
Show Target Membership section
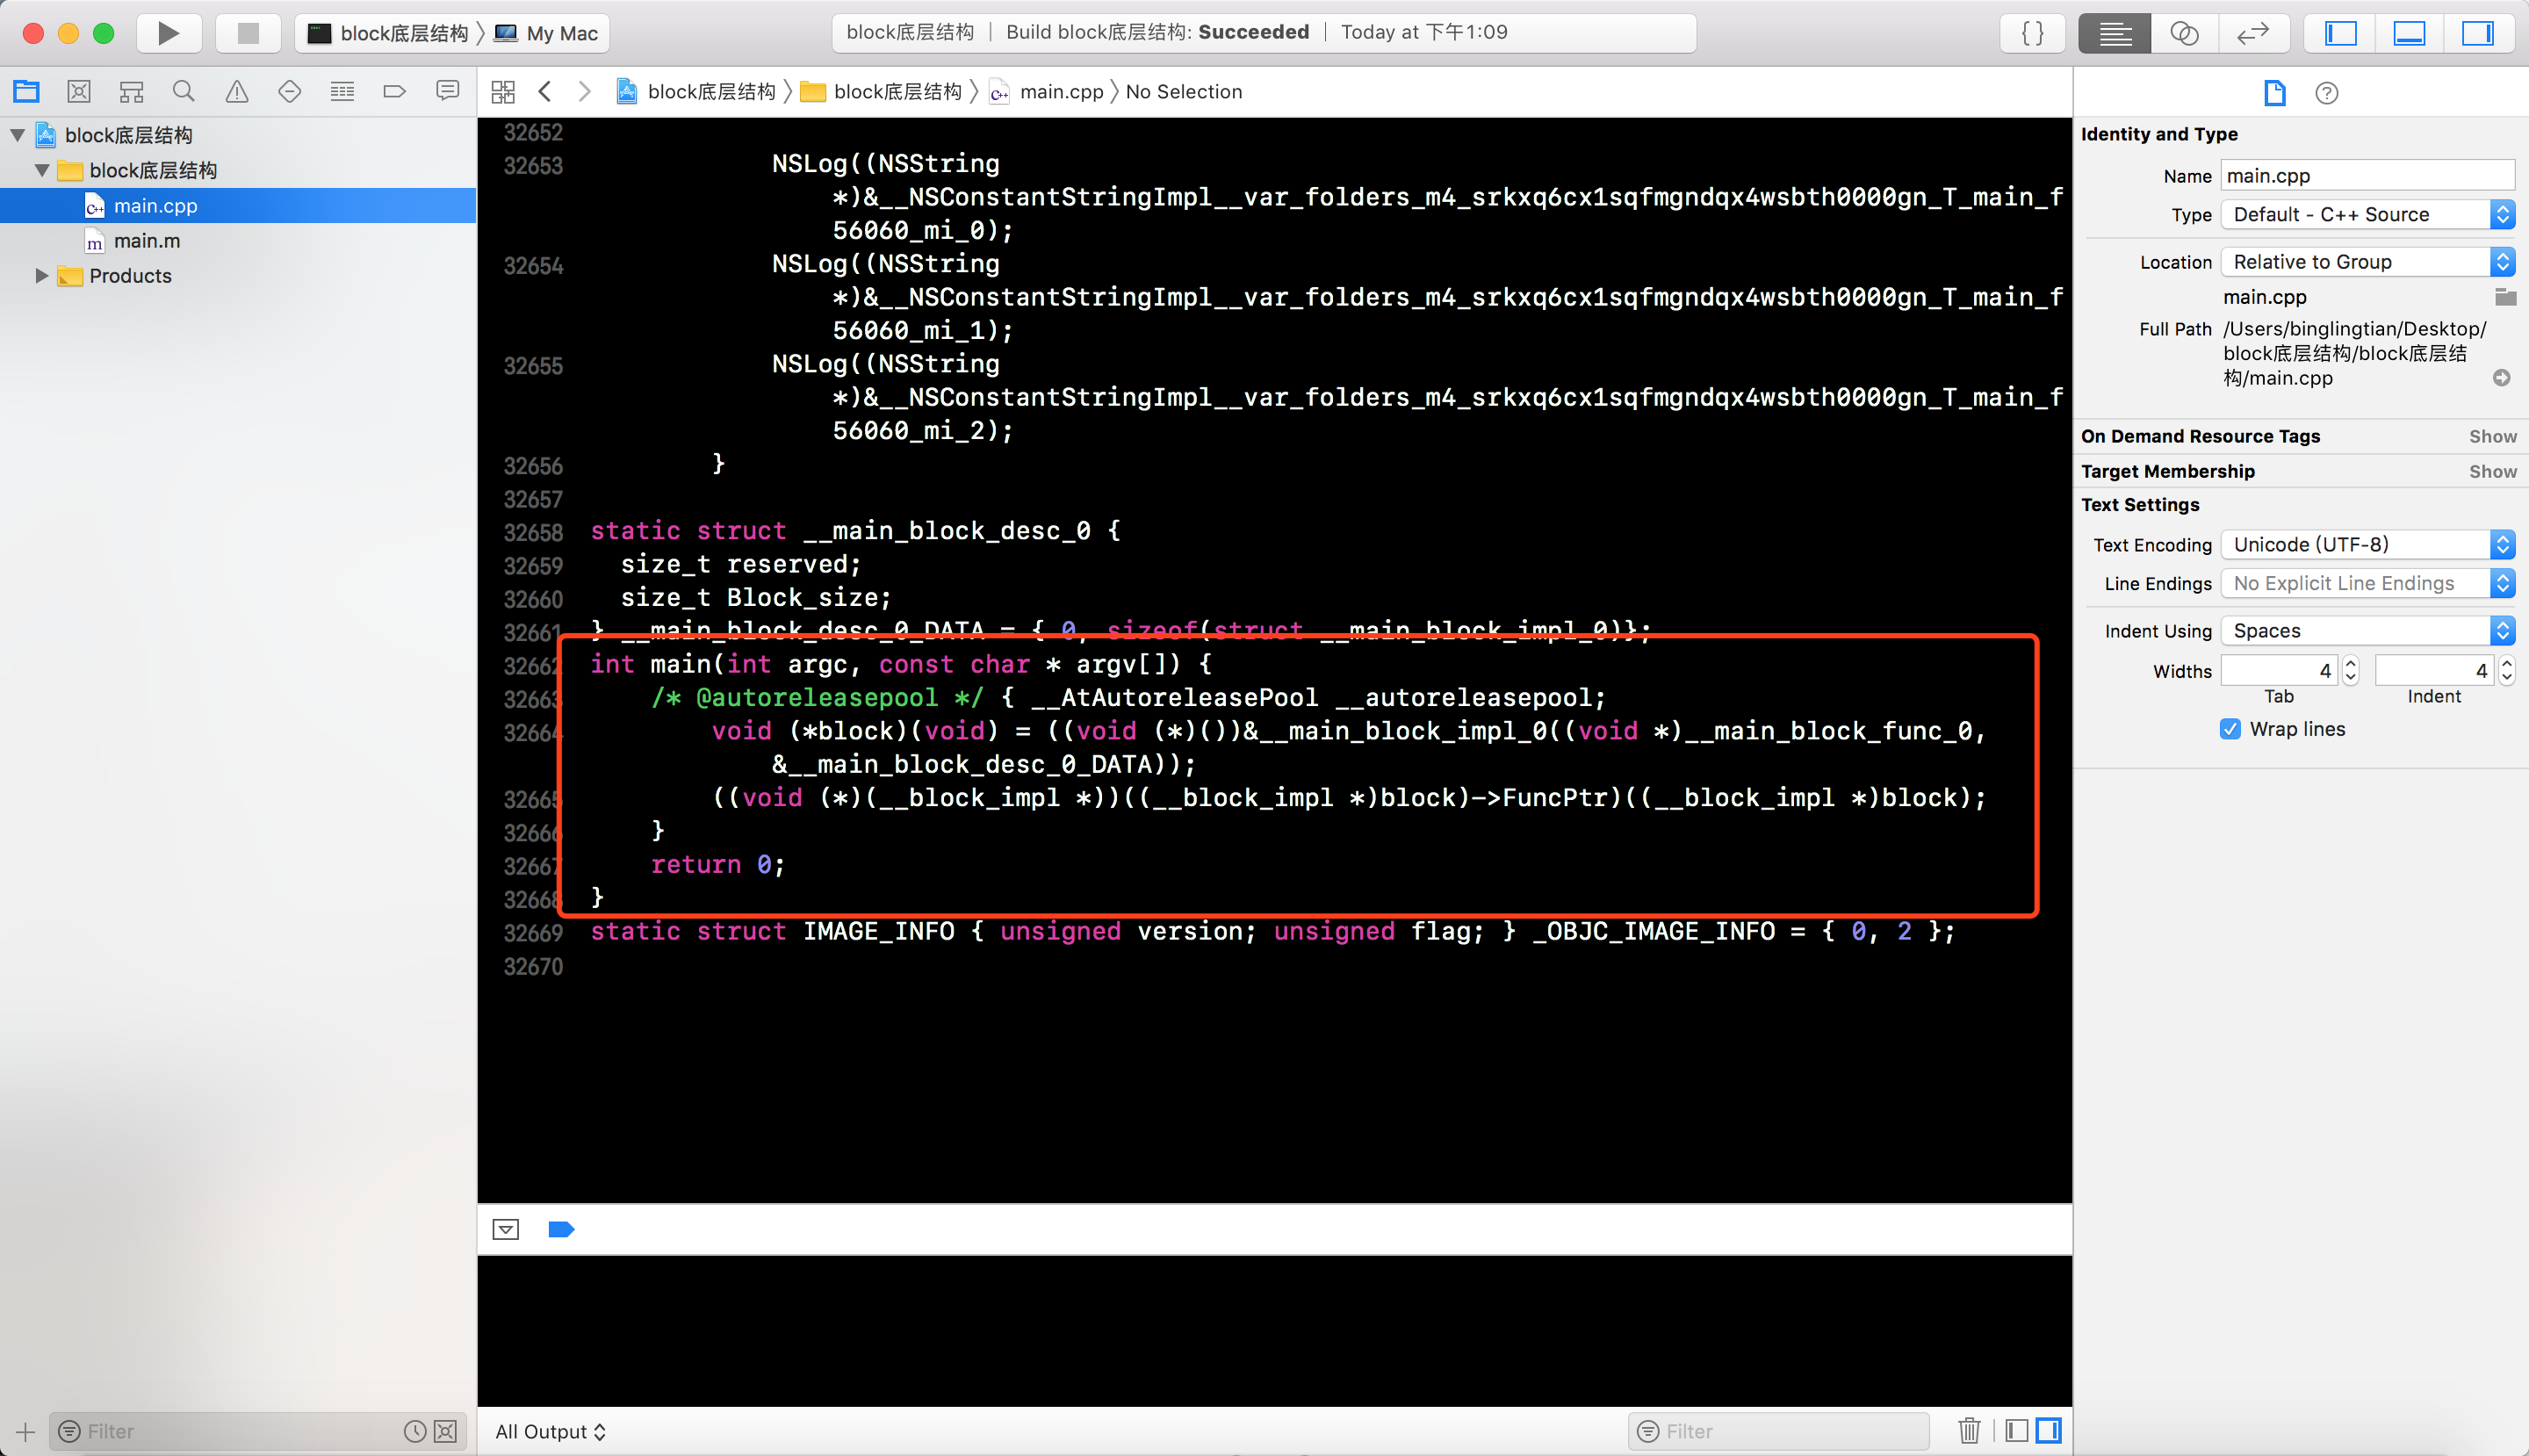(2492, 471)
